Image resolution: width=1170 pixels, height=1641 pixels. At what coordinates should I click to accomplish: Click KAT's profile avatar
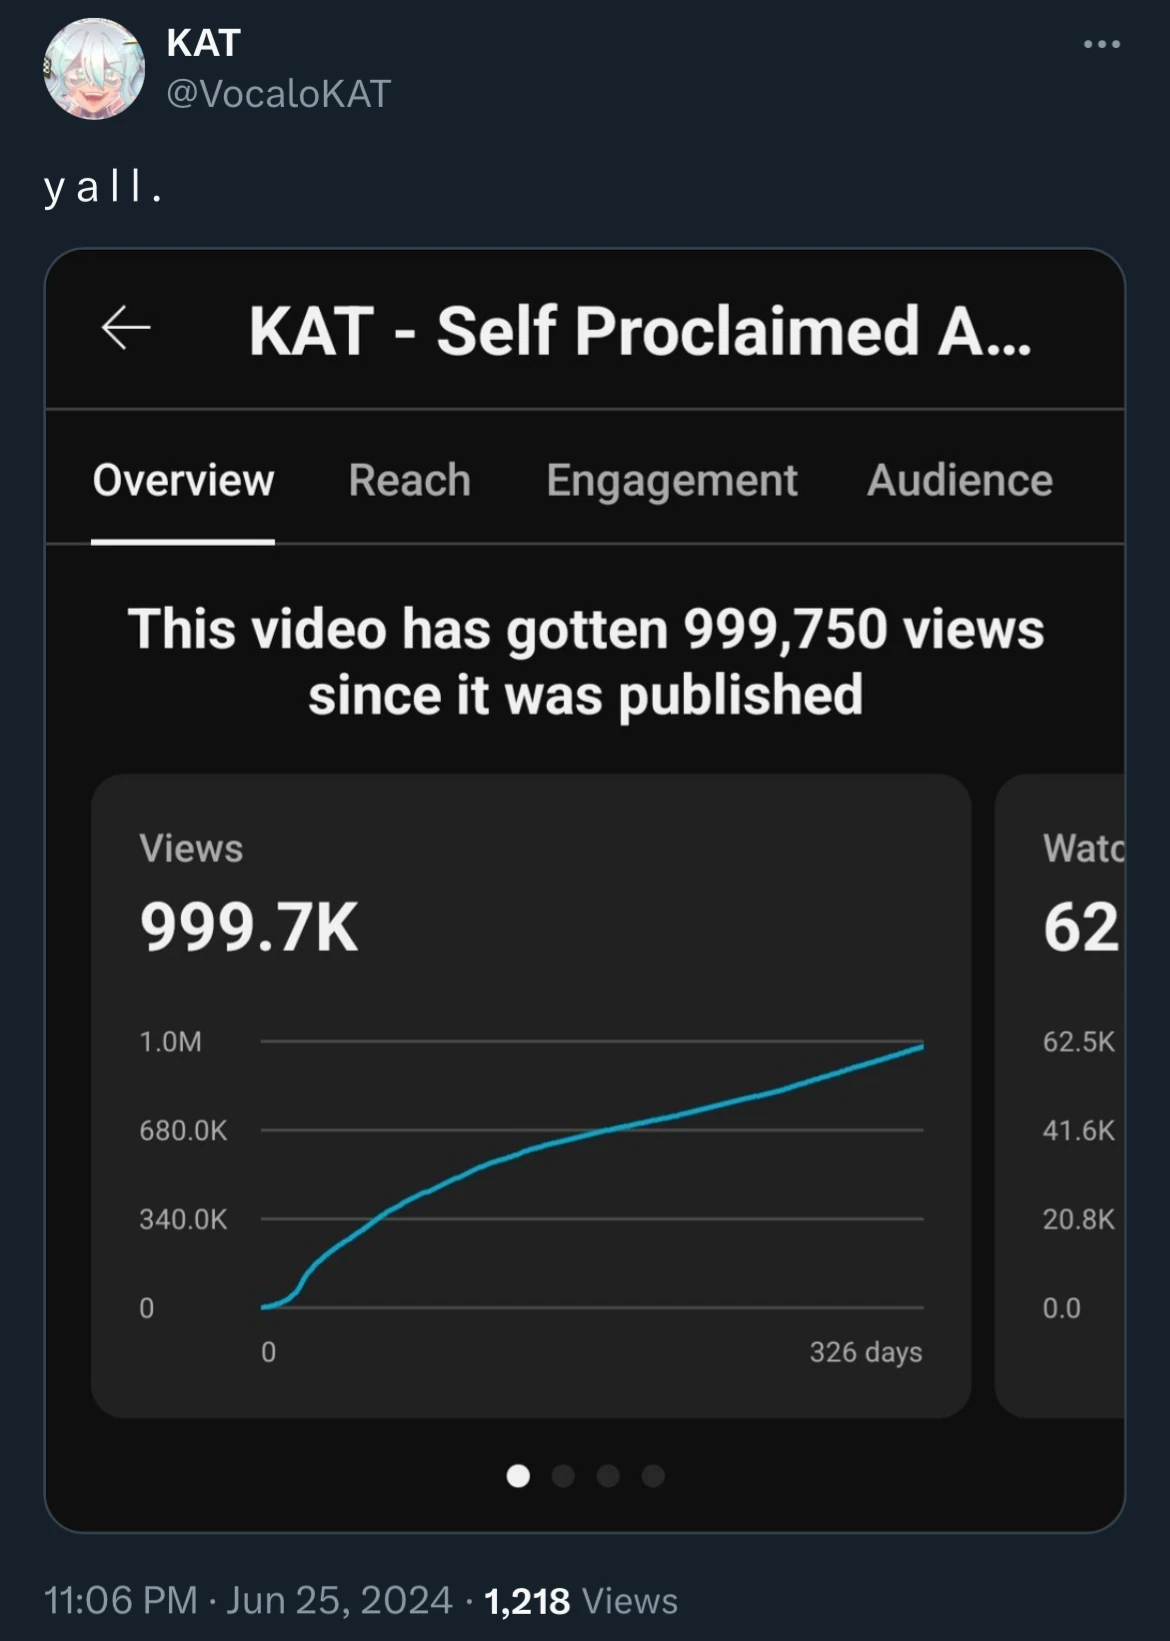coord(96,68)
